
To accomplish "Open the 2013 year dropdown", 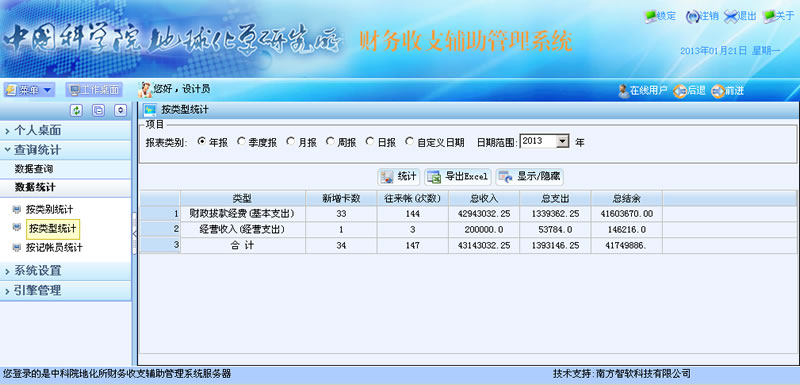I will (x=563, y=141).
